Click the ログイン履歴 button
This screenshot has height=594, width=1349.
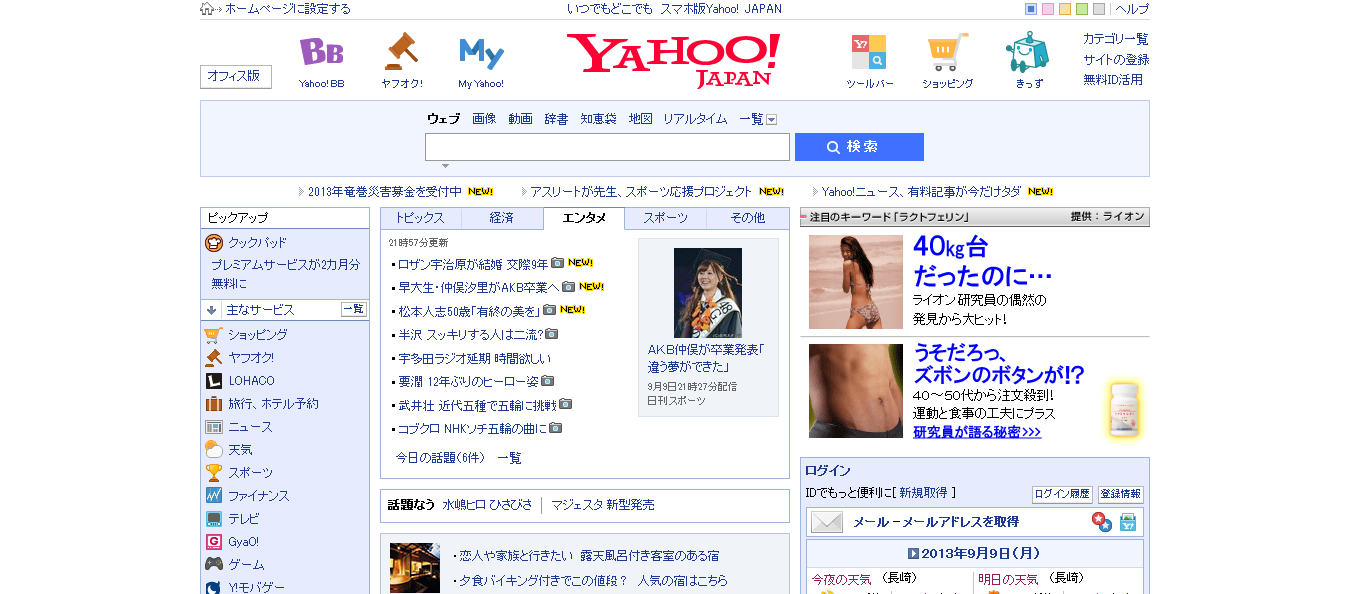coord(1062,494)
